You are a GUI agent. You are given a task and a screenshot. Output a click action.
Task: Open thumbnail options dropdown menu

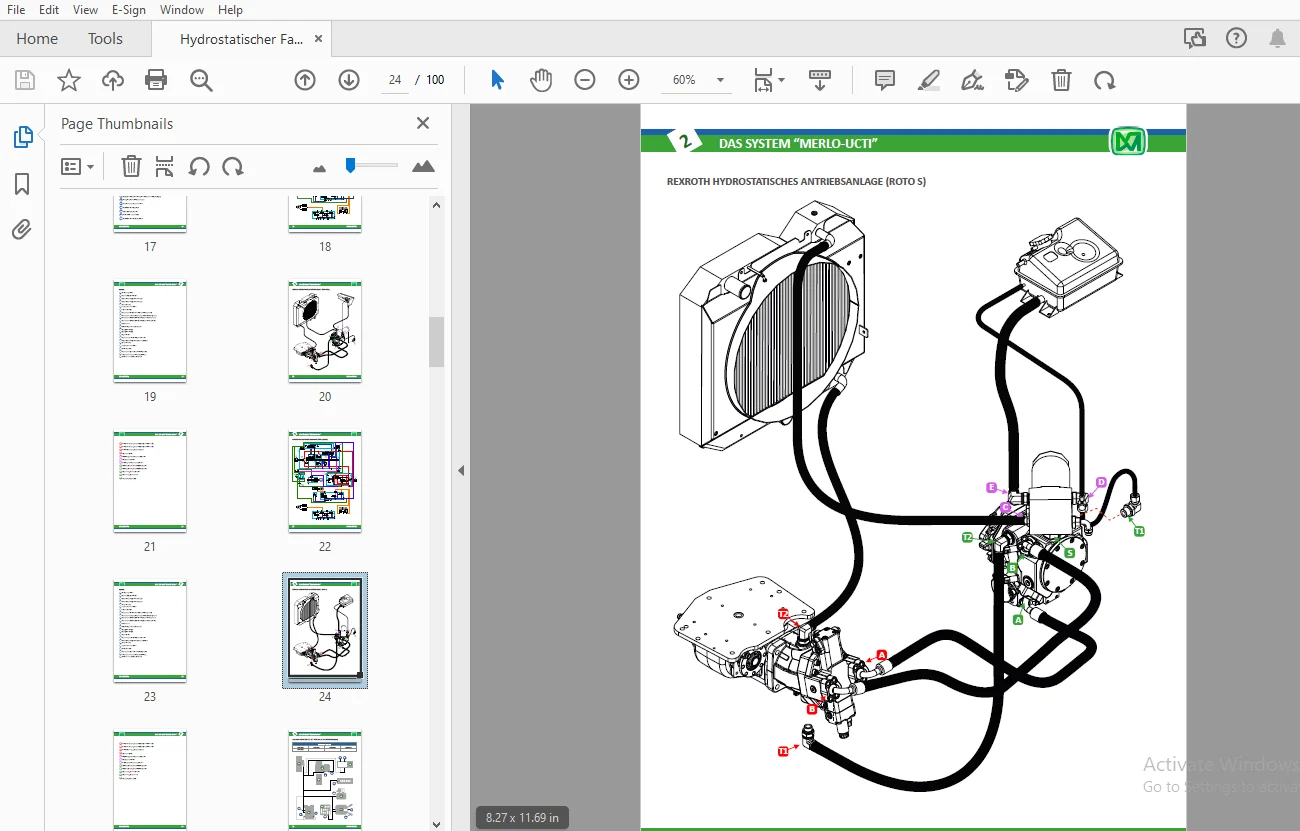coord(77,167)
